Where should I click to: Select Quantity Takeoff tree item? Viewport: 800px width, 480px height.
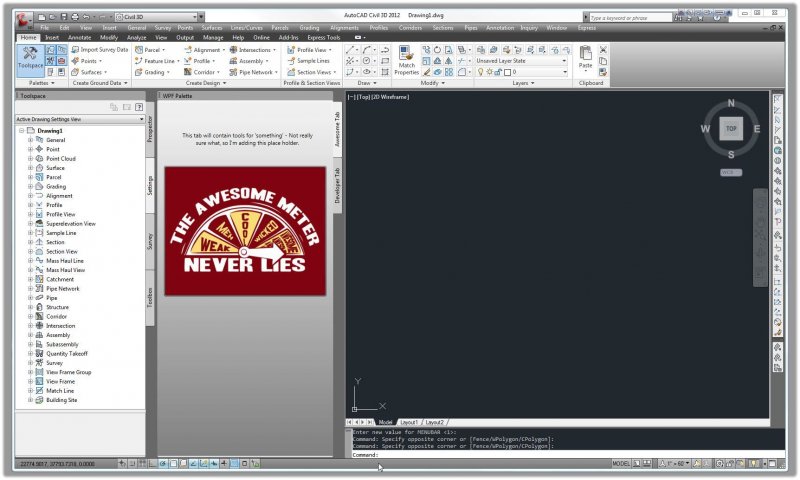coord(67,353)
